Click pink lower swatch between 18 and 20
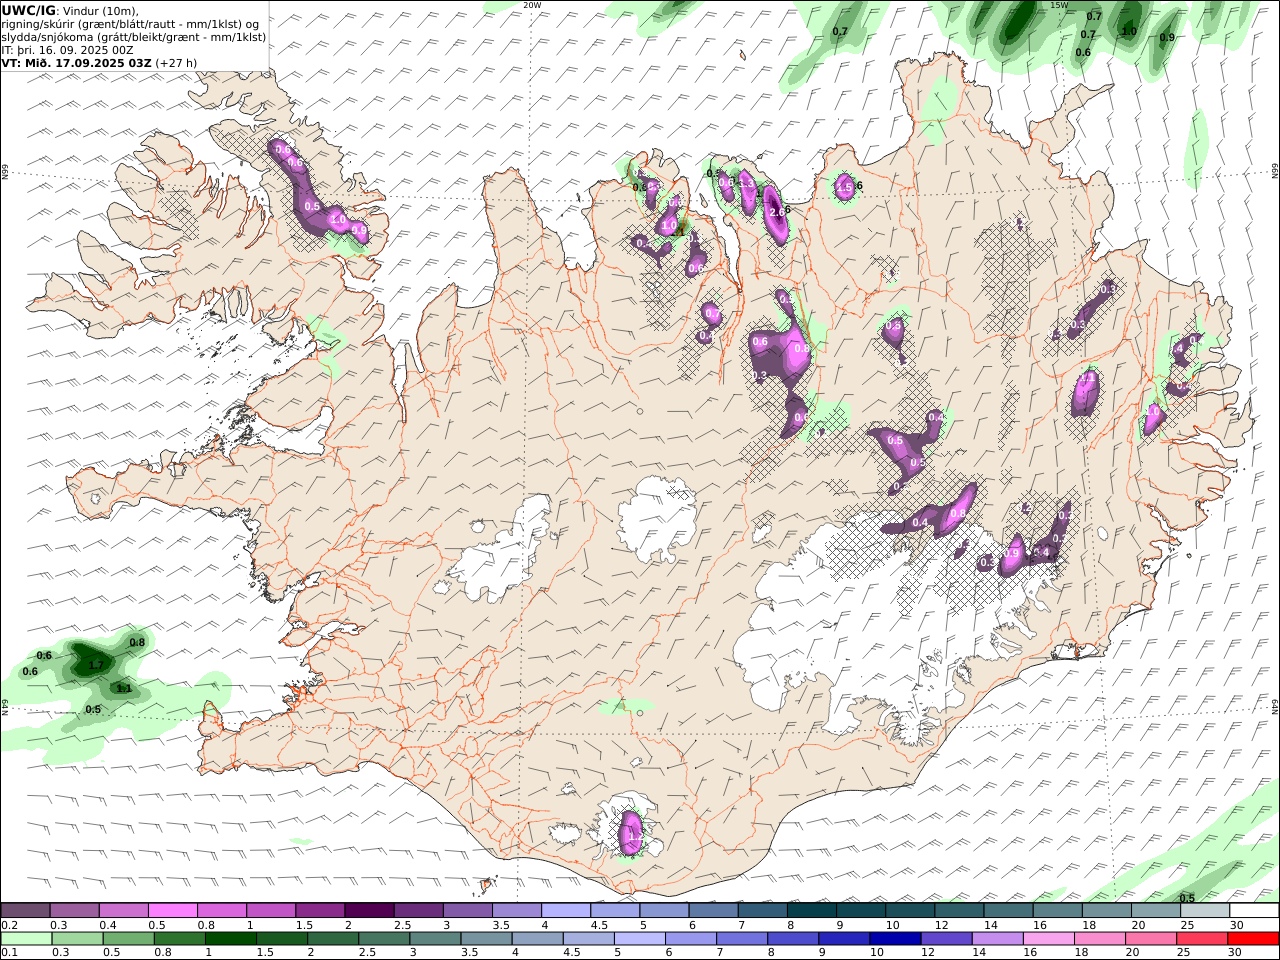 (1101, 939)
